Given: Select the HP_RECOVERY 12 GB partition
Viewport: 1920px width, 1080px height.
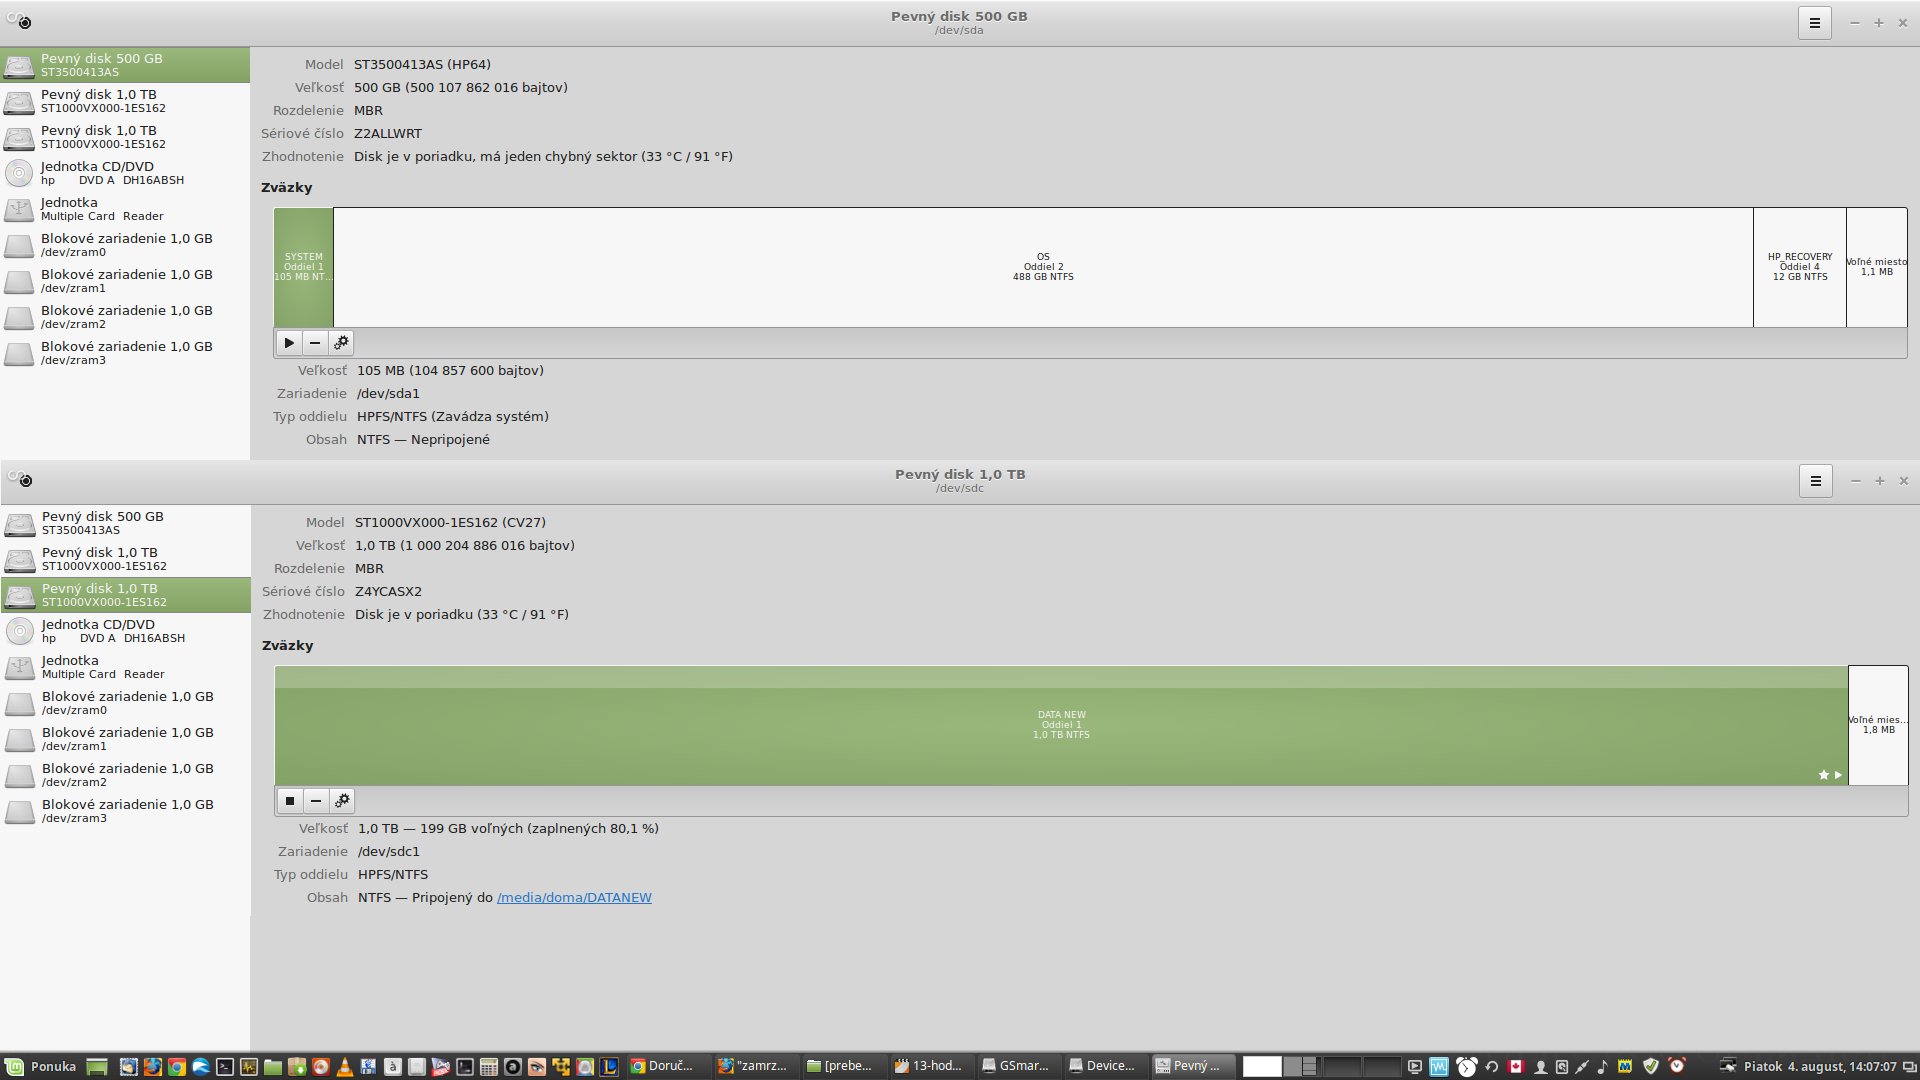Looking at the screenshot, I should (x=1799, y=267).
